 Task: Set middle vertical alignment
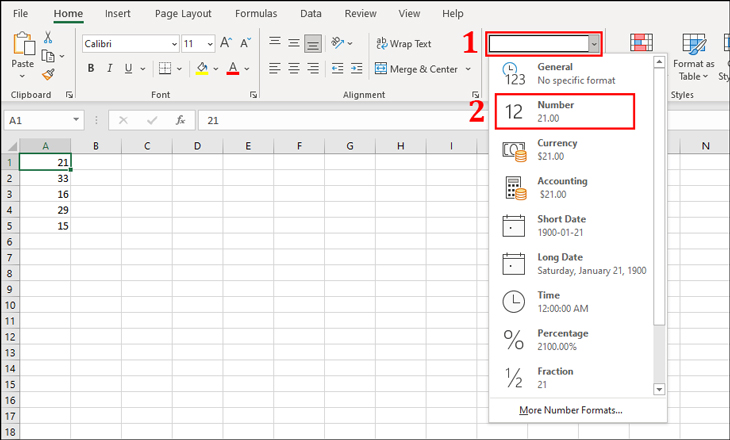[294, 43]
